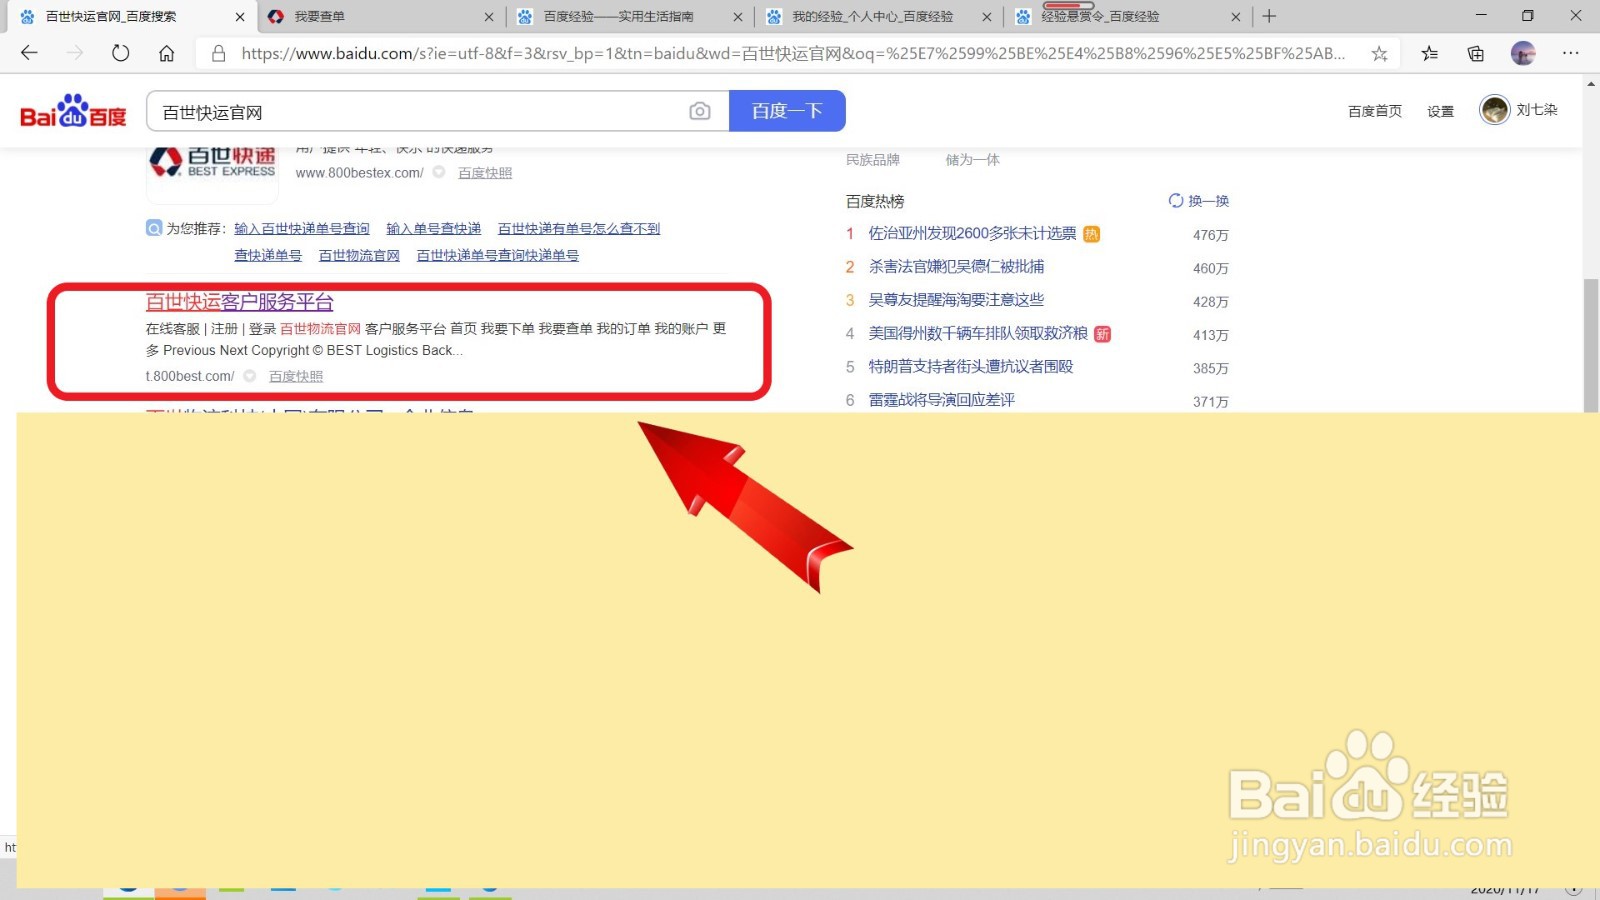Click the 百度热榜 heading

point(875,201)
